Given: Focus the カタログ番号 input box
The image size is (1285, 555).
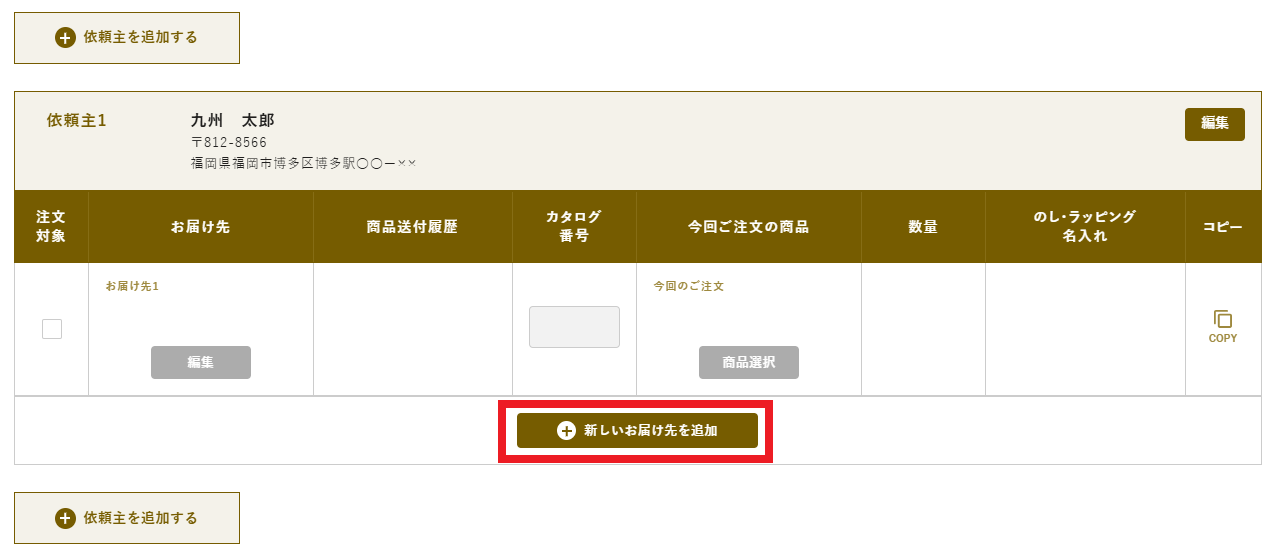Looking at the screenshot, I should pyautogui.click(x=574, y=327).
